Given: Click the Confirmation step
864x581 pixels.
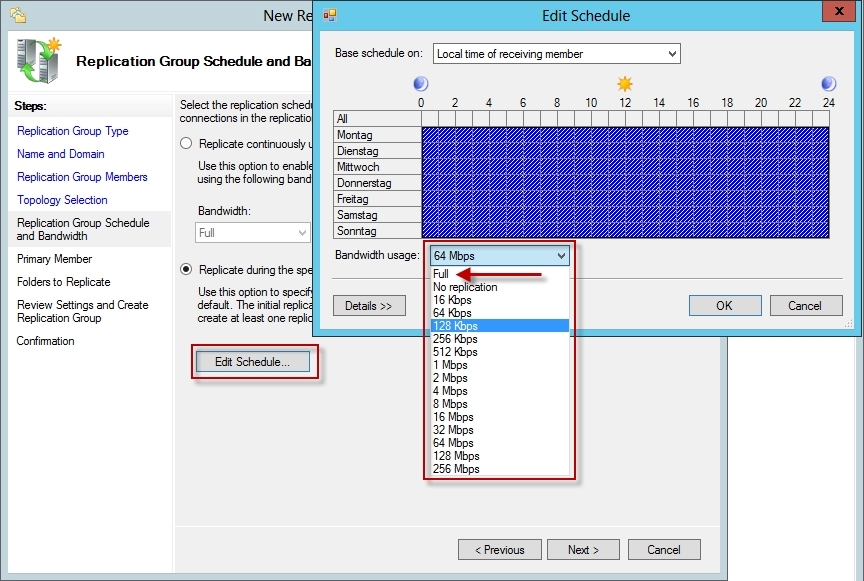Looking at the screenshot, I should pyautogui.click(x=46, y=341).
